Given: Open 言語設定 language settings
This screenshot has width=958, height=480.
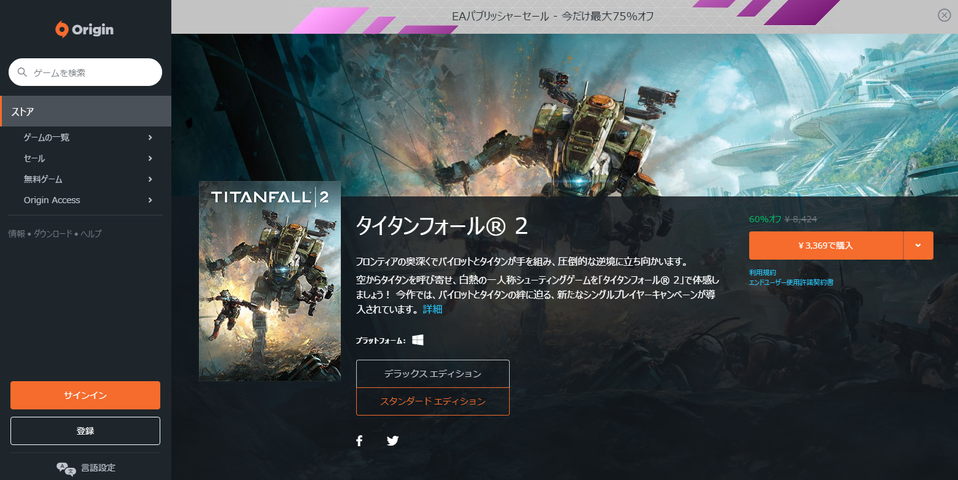Looking at the screenshot, I should pos(86,468).
